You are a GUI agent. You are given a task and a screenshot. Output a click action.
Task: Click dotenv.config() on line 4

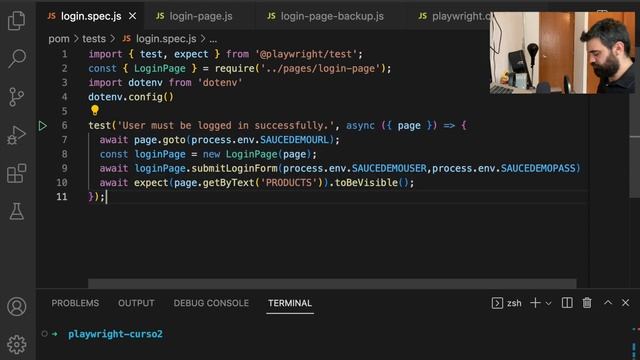131,97
